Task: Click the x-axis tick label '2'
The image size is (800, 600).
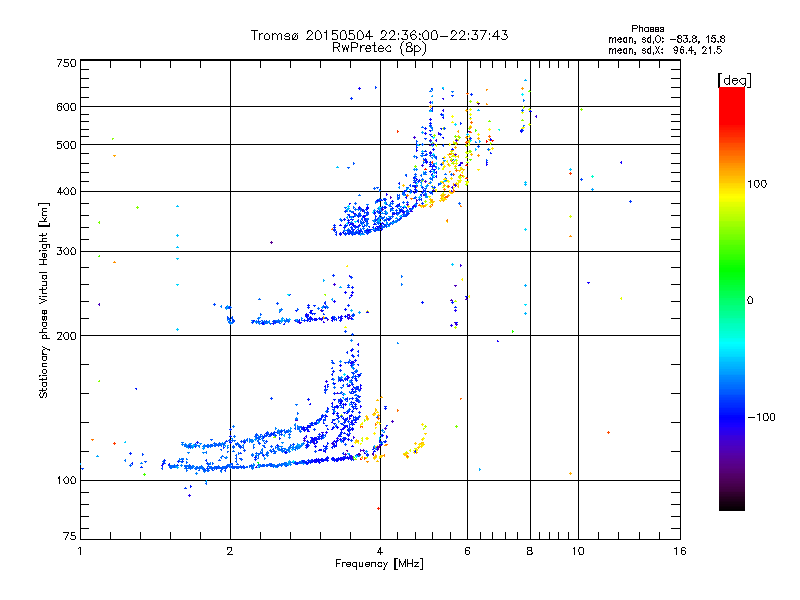Action: click(x=230, y=551)
